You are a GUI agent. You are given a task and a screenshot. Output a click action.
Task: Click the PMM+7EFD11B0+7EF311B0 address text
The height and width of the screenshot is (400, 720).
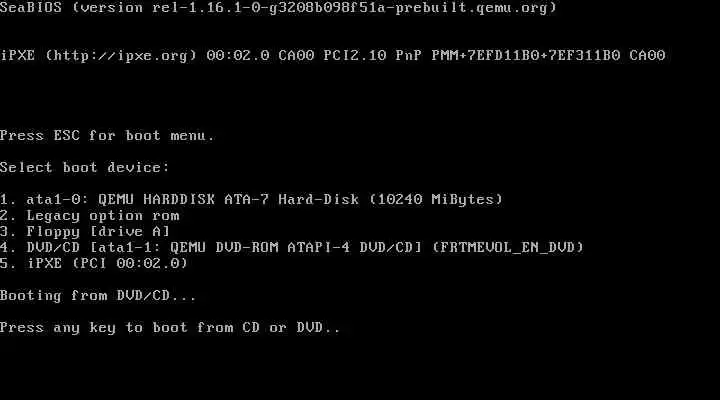click(x=526, y=56)
